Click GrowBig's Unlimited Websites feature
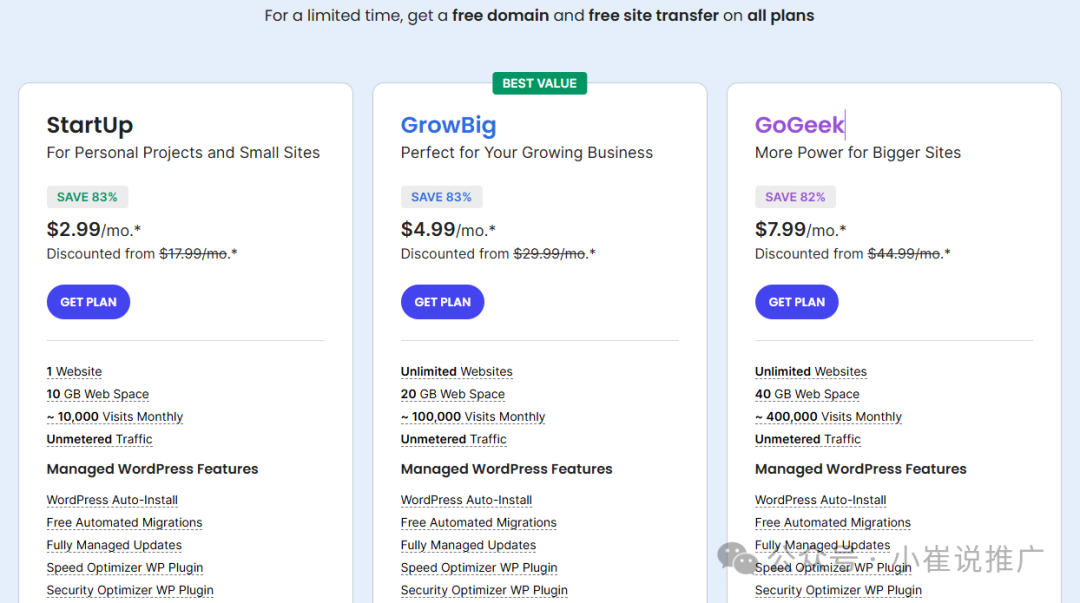The height and width of the screenshot is (603, 1080). point(457,371)
